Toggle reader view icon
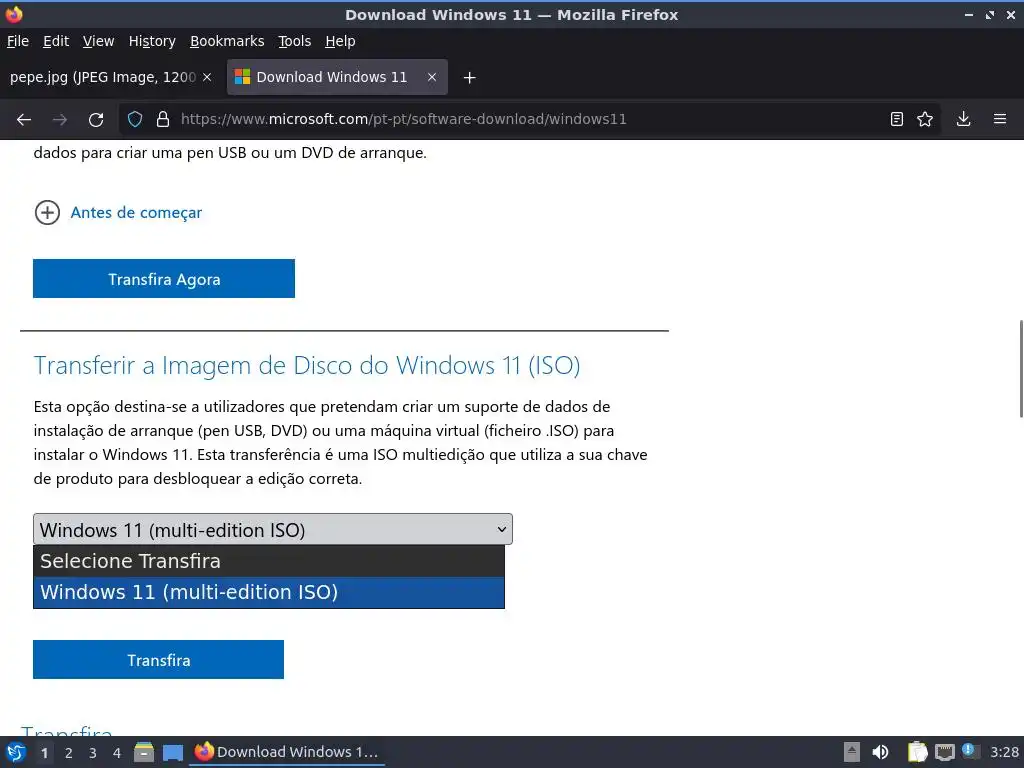Image resolution: width=1024 pixels, height=768 pixels. point(897,119)
